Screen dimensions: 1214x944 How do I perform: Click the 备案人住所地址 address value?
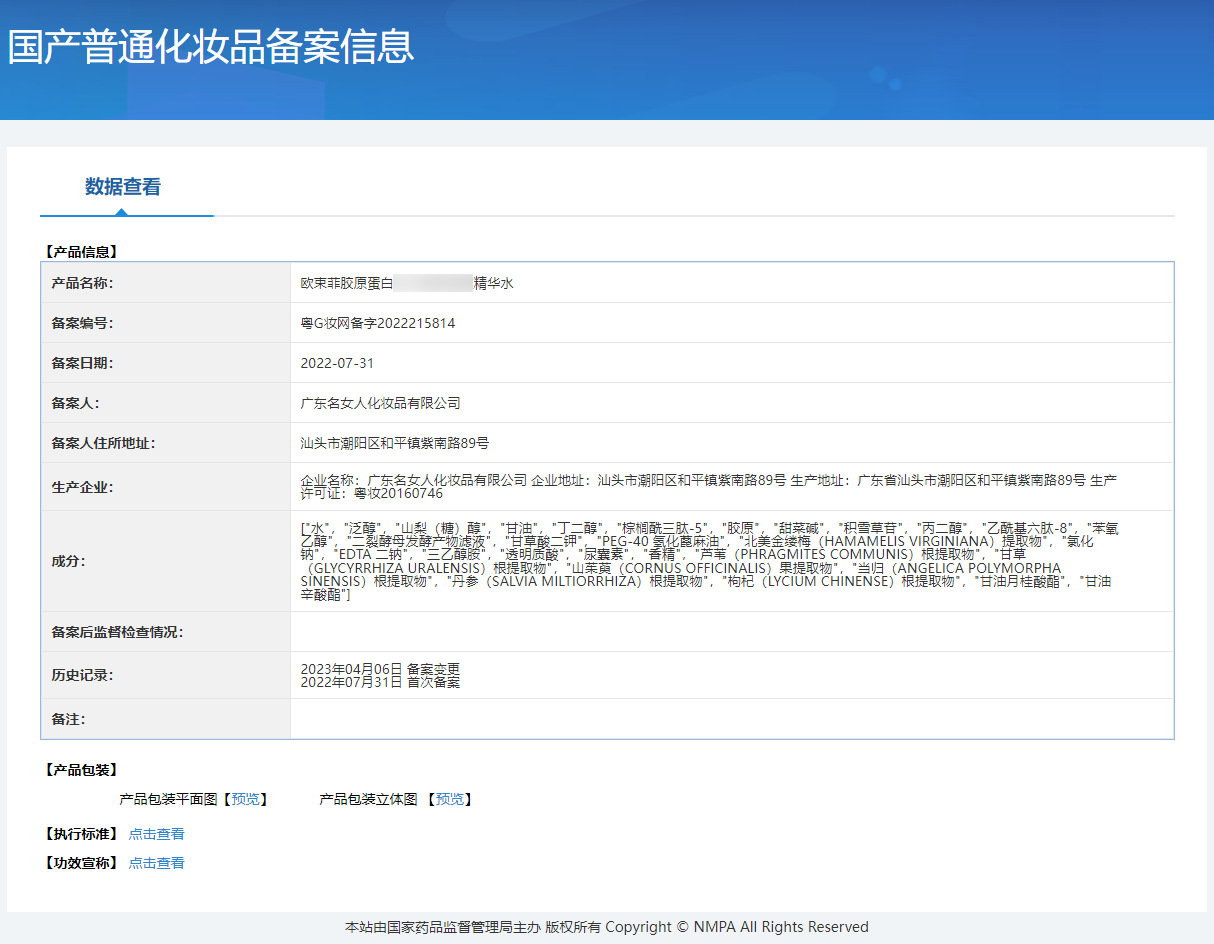(x=394, y=443)
